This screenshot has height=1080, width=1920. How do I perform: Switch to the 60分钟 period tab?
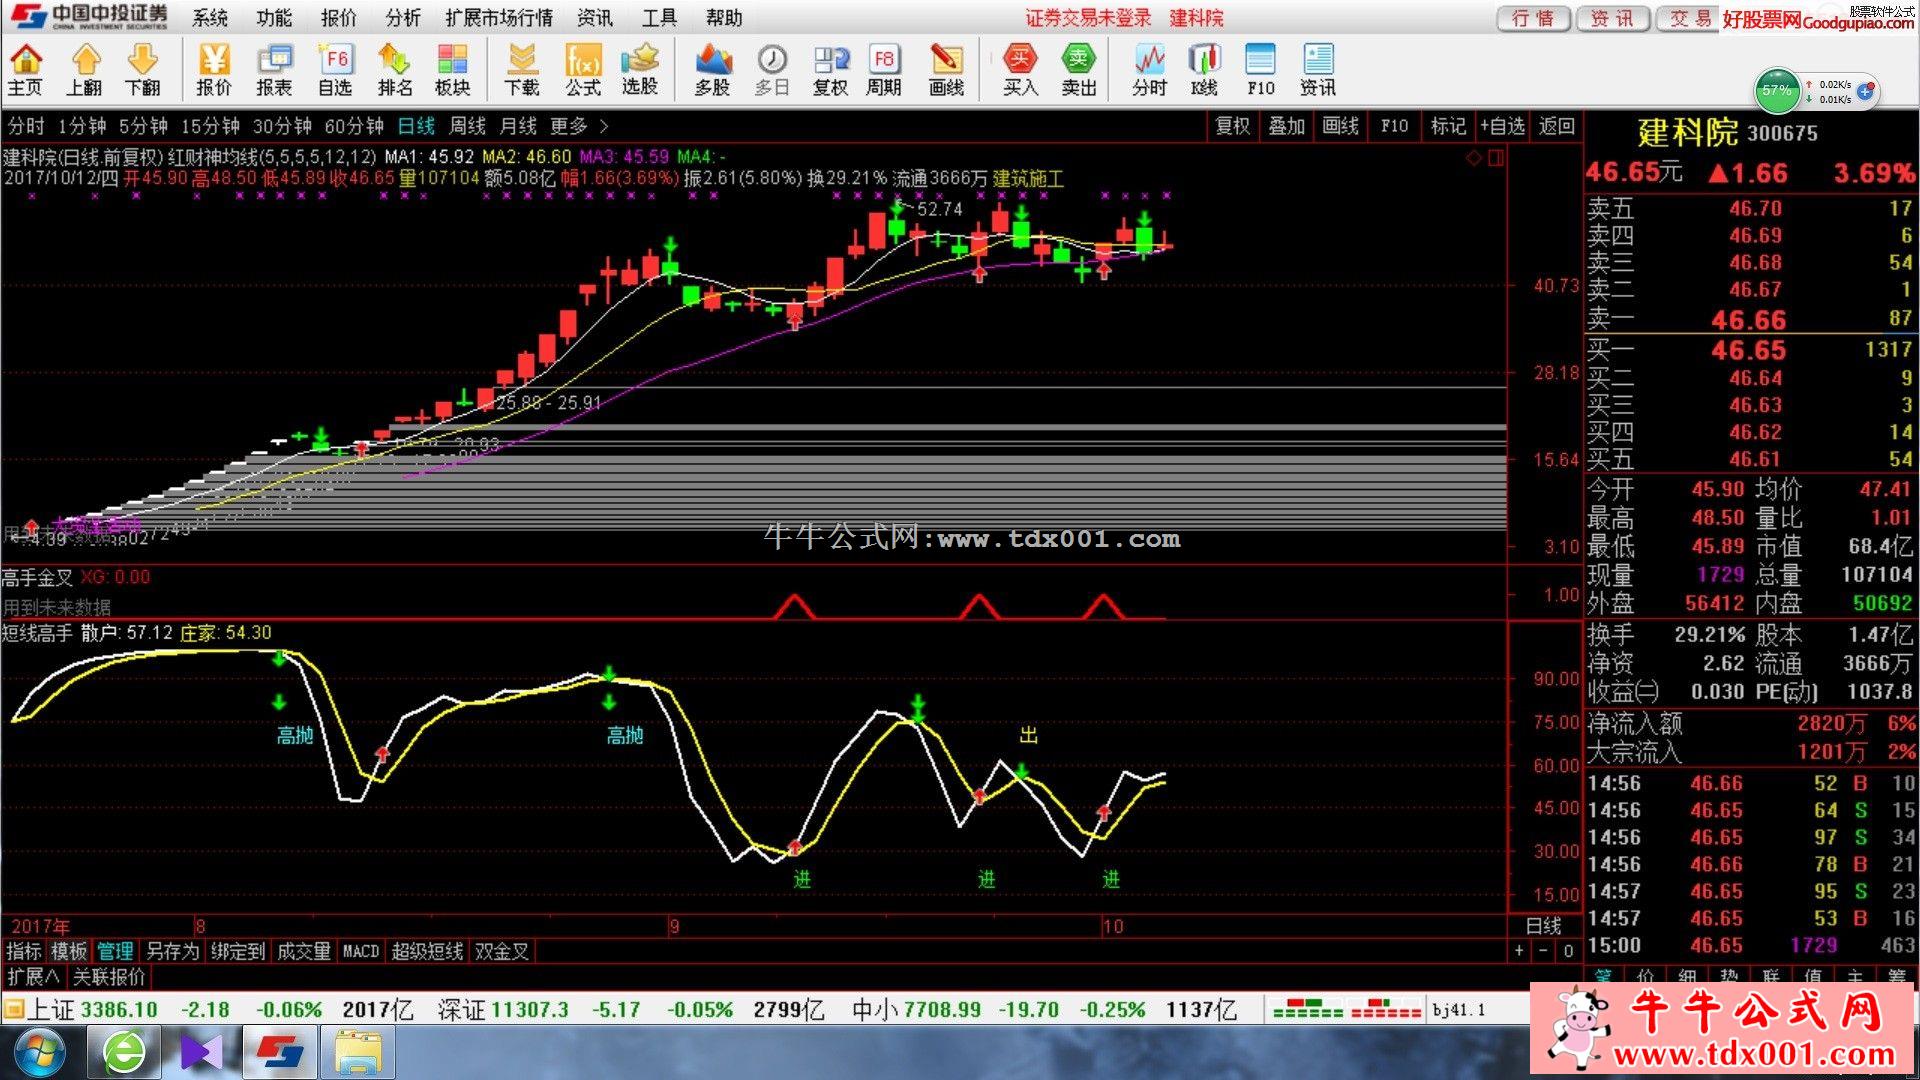click(x=354, y=126)
